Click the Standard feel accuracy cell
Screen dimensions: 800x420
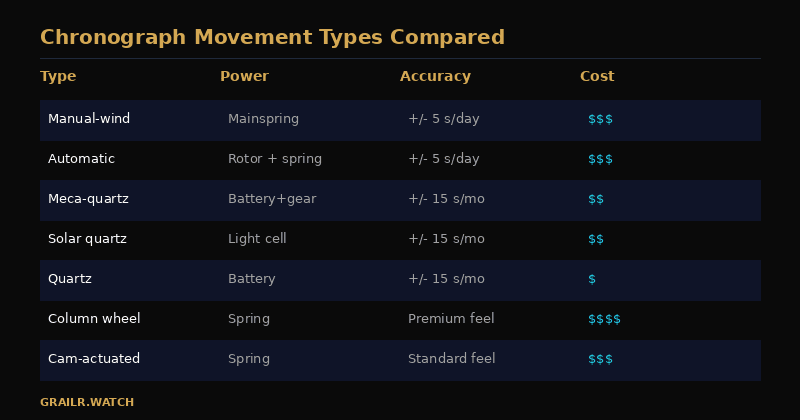(452, 359)
